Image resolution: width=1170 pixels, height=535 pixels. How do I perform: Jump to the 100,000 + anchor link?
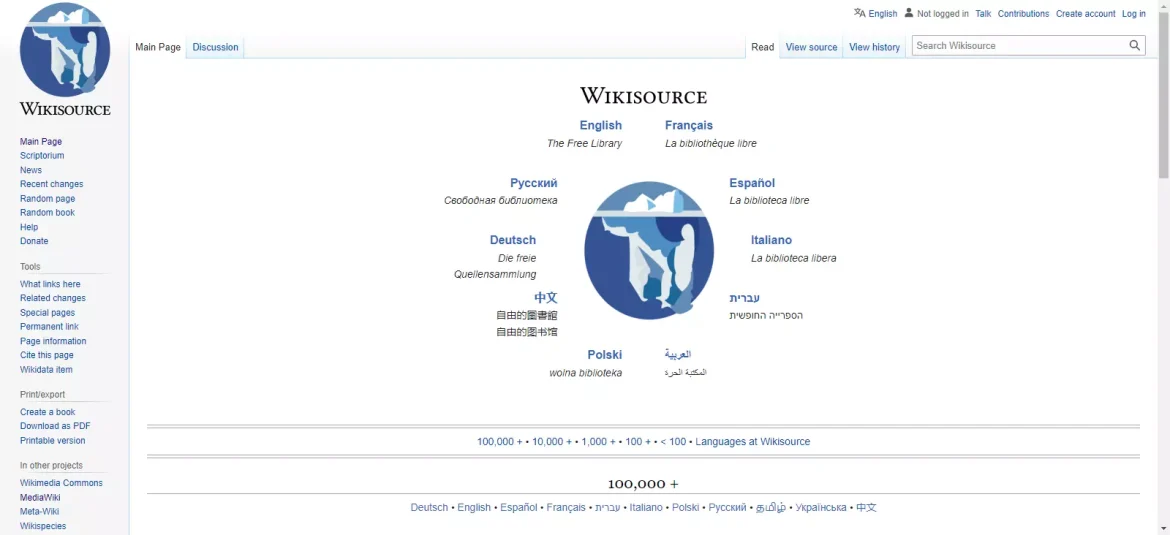[500, 442]
